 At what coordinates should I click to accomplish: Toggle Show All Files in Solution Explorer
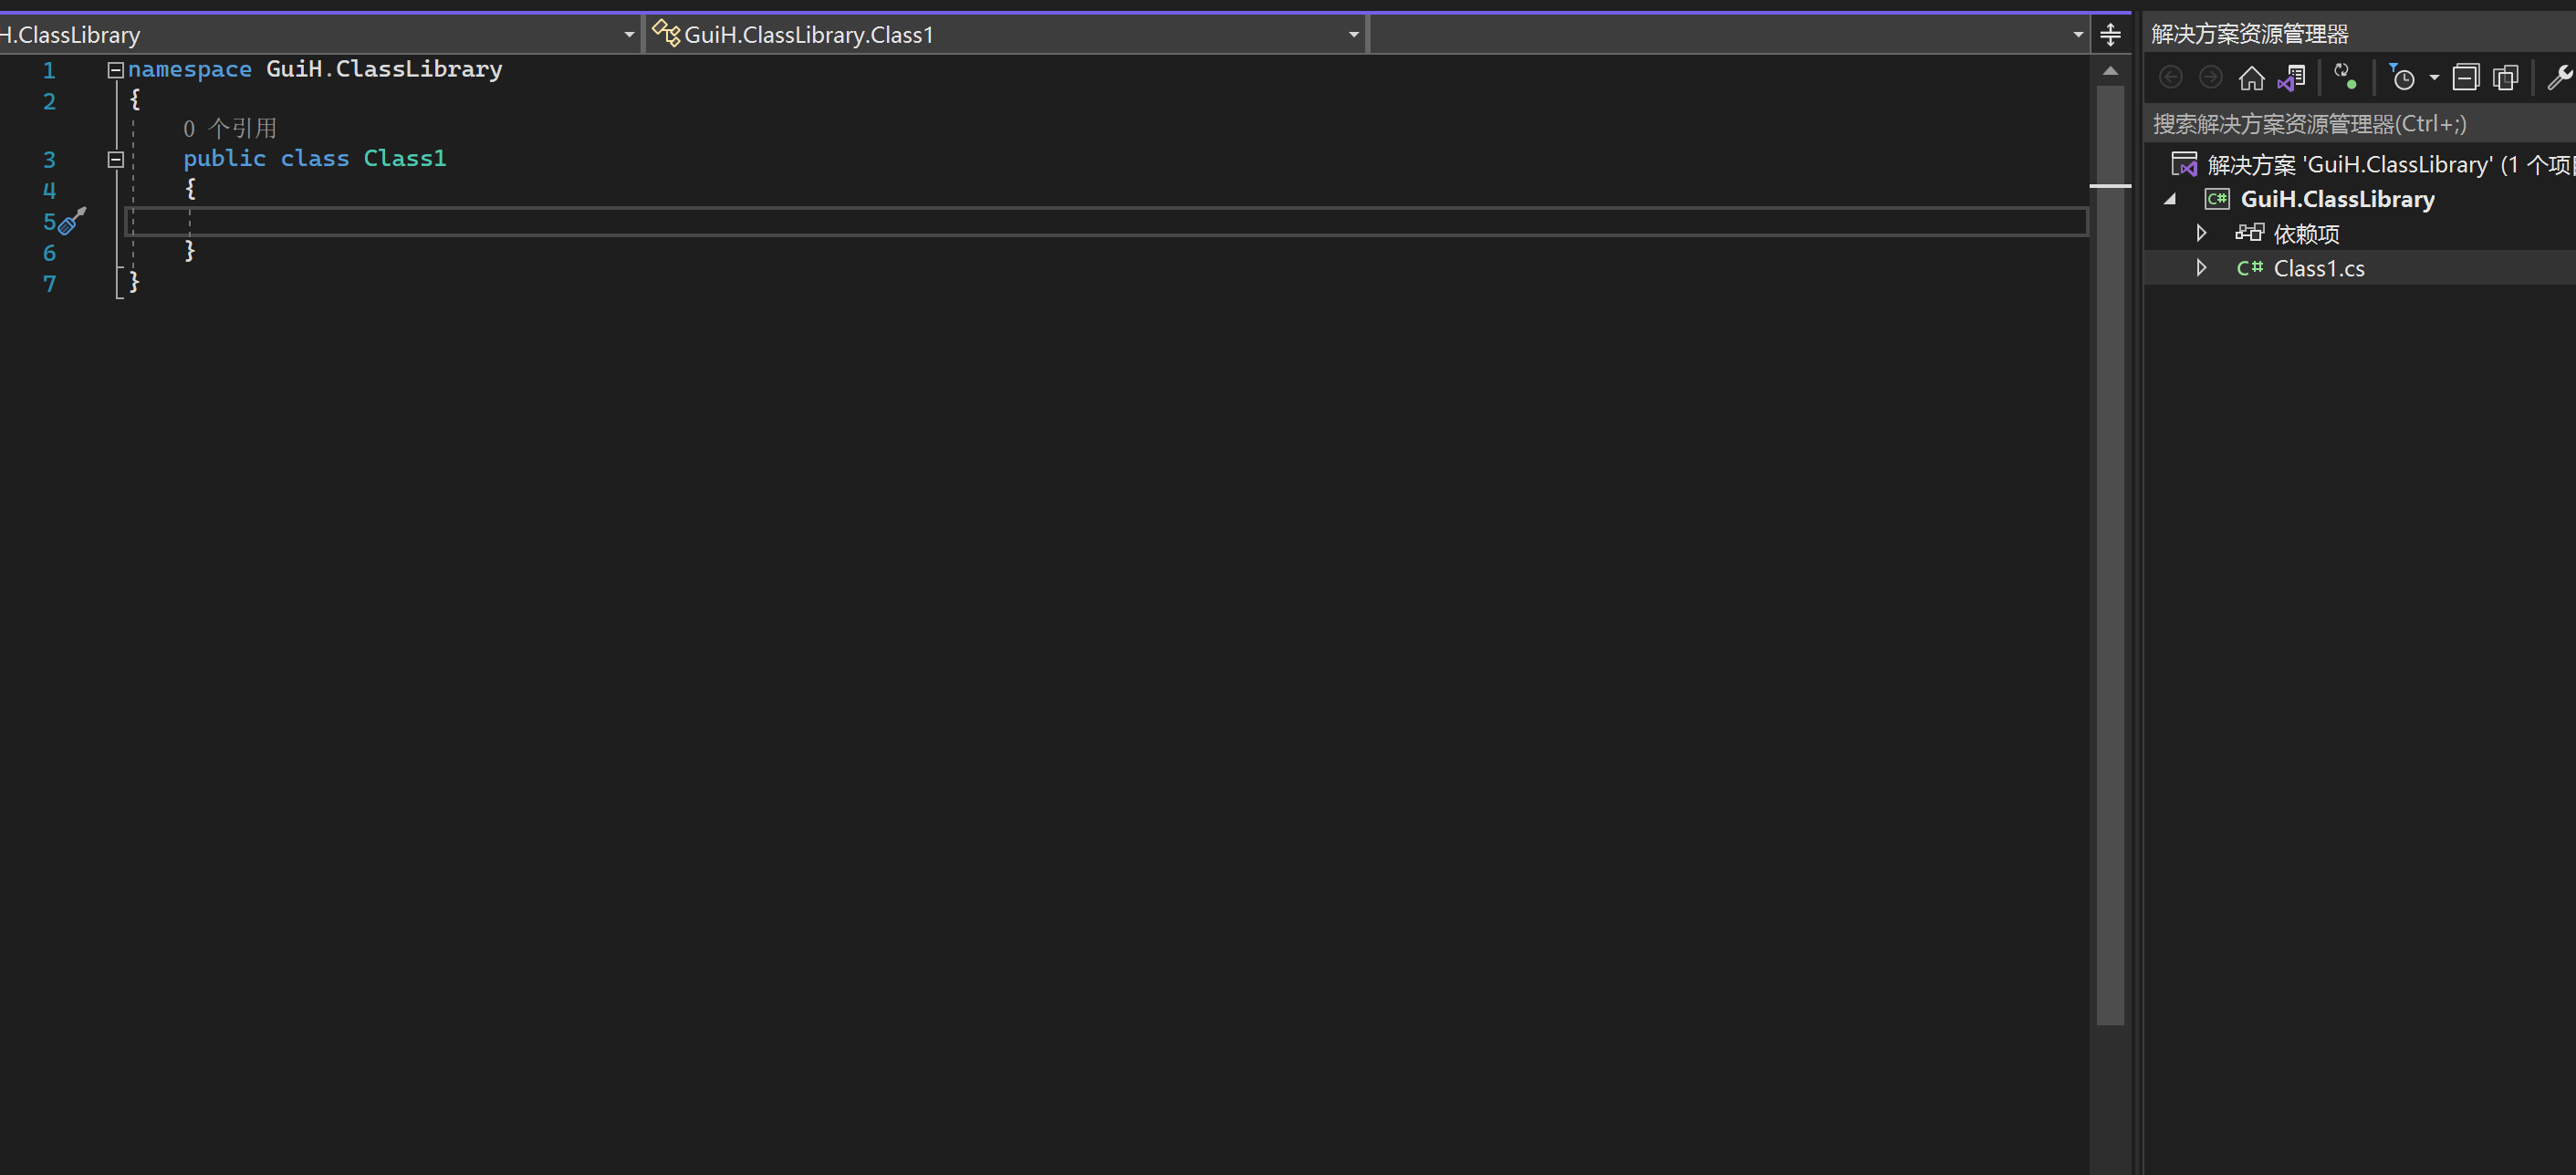(2507, 77)
